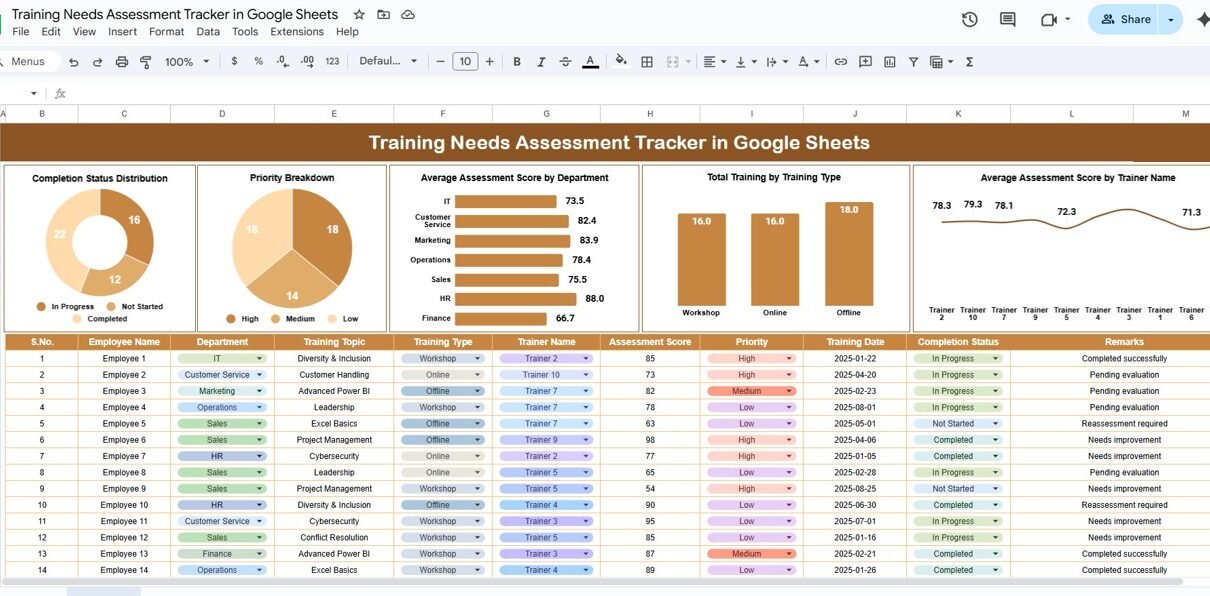This screenshot has width=1210, height=596.
Task: Click the paint format icon
Action: tap(146, 62)
